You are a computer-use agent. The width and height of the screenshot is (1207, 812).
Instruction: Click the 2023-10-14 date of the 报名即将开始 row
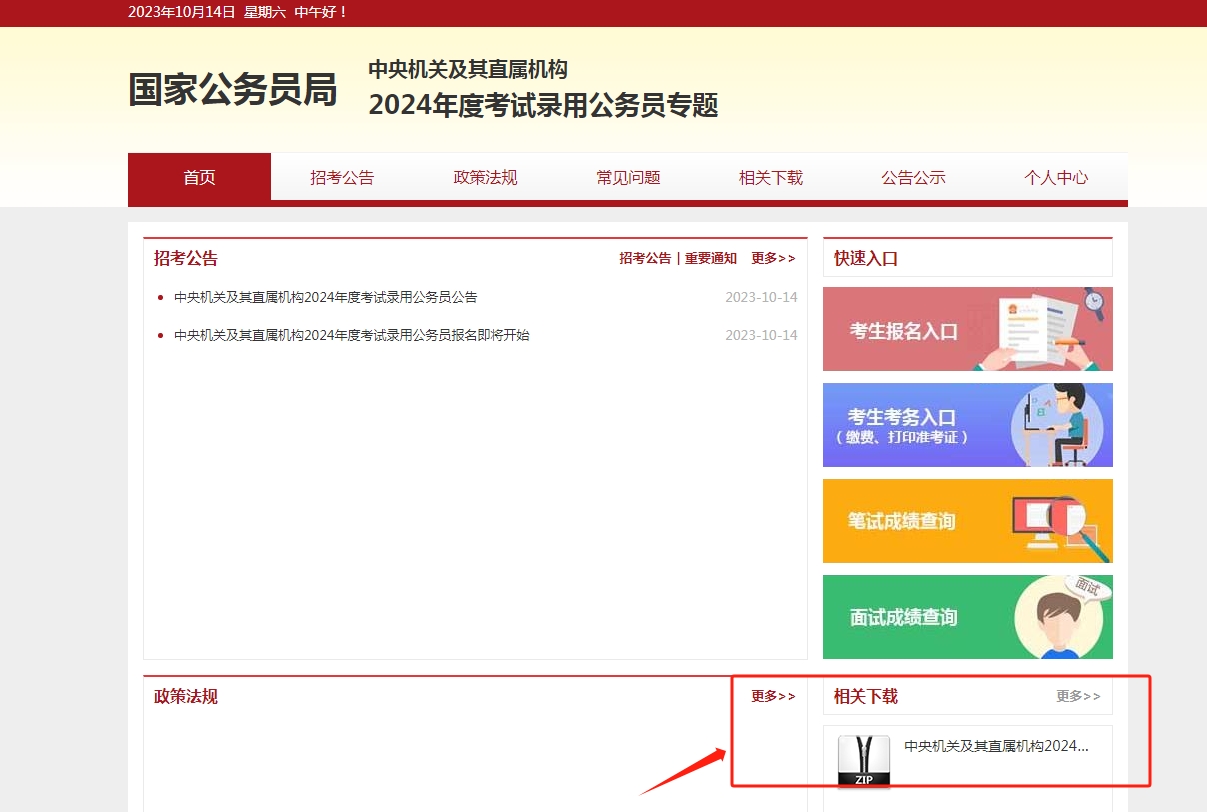tap(761, 335)
